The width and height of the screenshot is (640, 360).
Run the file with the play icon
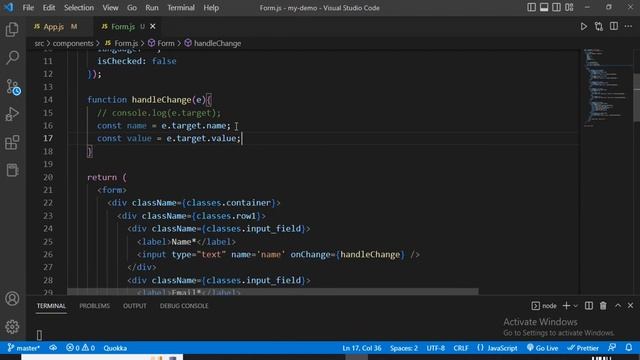(x=584, y=27)
